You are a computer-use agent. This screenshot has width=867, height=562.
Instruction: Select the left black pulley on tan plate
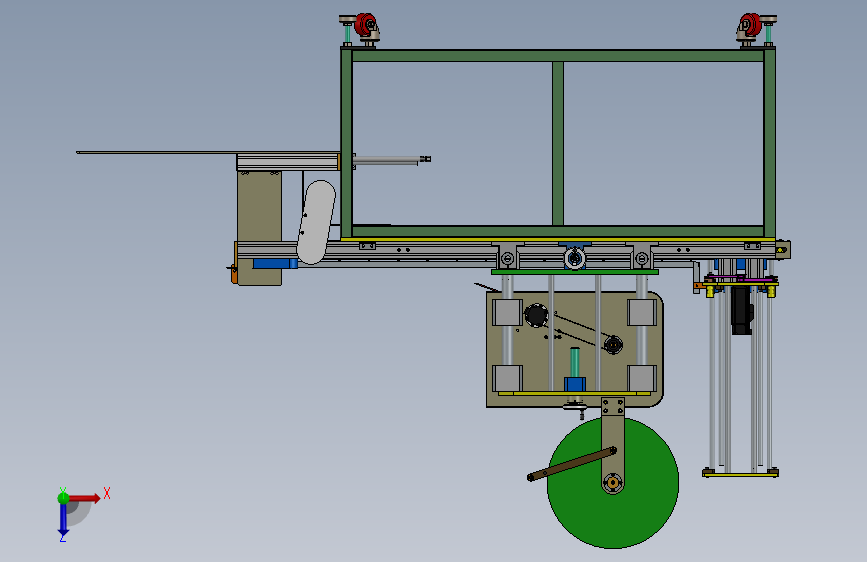[536, 316]
